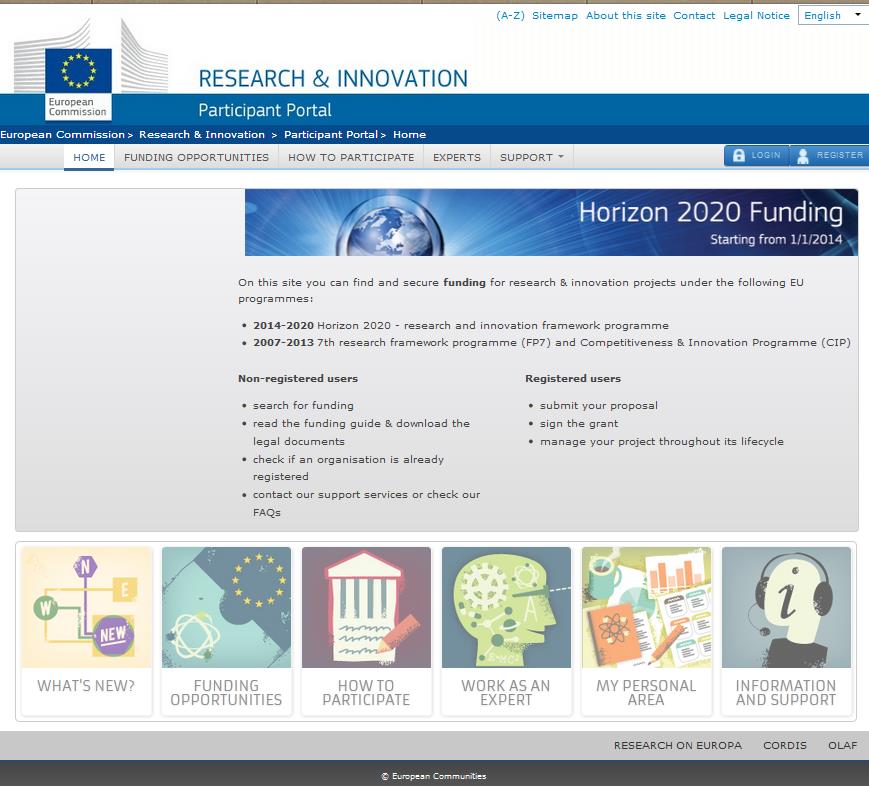Click 'contact our support services' bullet text
This screenshot has height=786, width=869.
[366, 503]
